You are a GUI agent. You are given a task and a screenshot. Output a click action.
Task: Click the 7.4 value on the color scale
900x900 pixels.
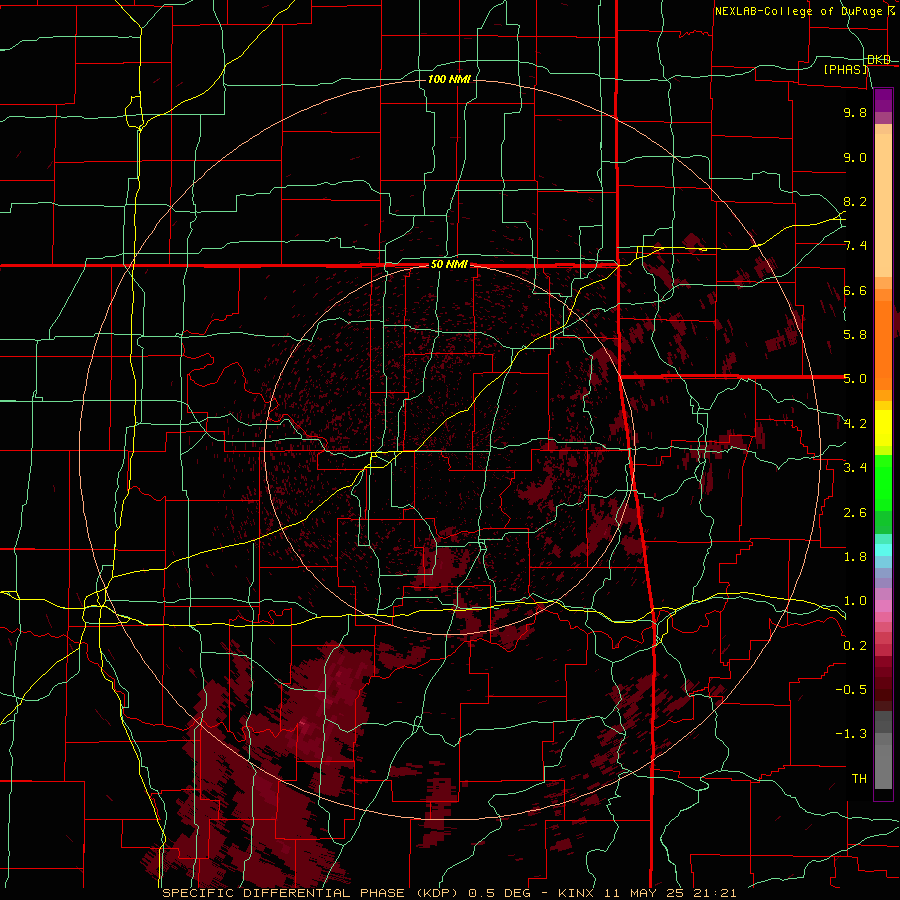[855, 246]
